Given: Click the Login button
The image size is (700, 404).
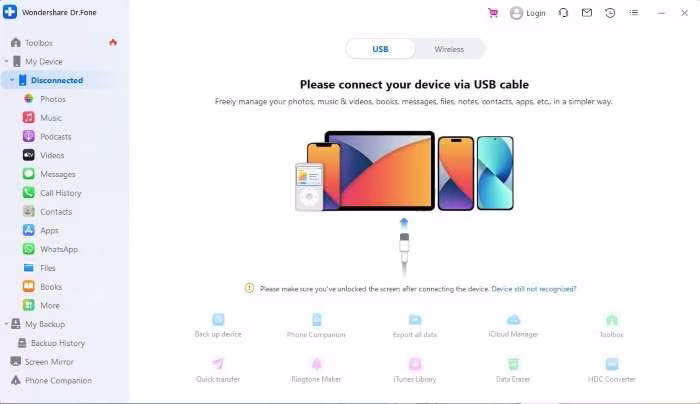Looking at the screenshot, I should click(x=528, y=13).
